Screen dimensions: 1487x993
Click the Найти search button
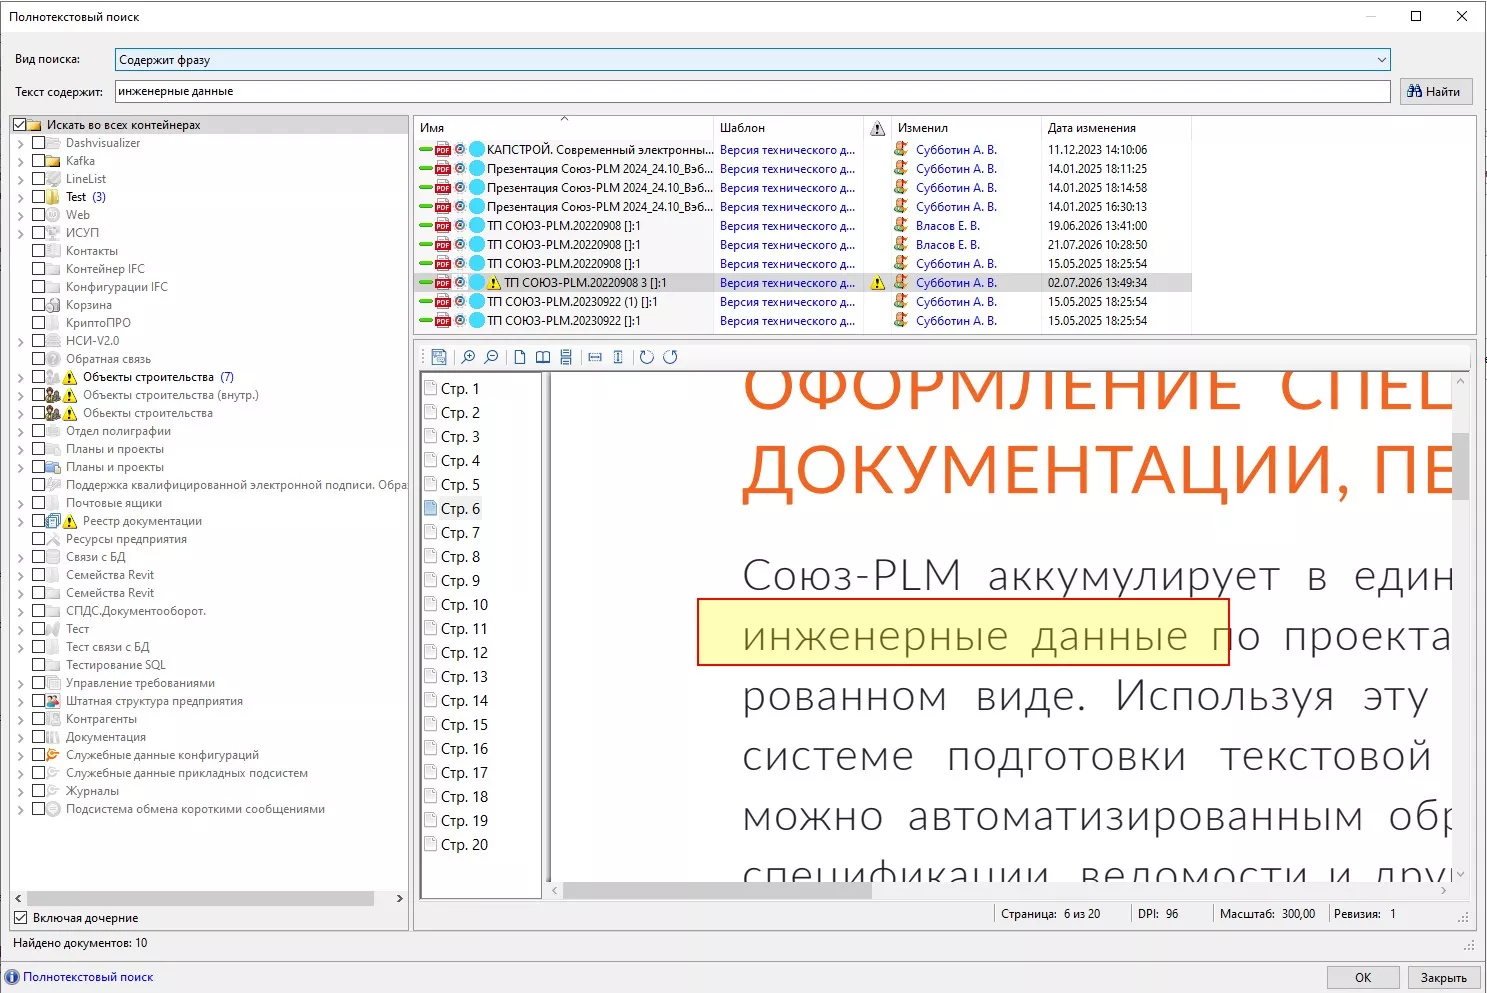pos(1435,91)
